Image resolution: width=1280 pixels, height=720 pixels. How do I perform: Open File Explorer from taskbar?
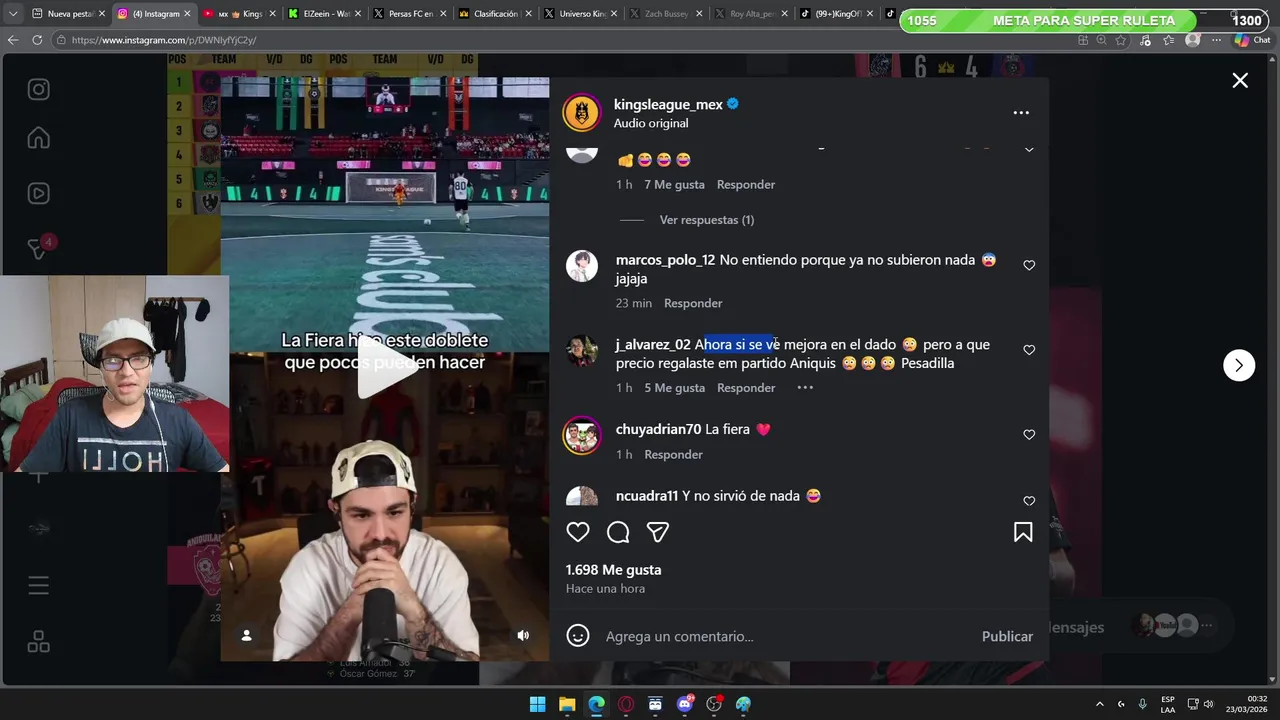point(567,704)
